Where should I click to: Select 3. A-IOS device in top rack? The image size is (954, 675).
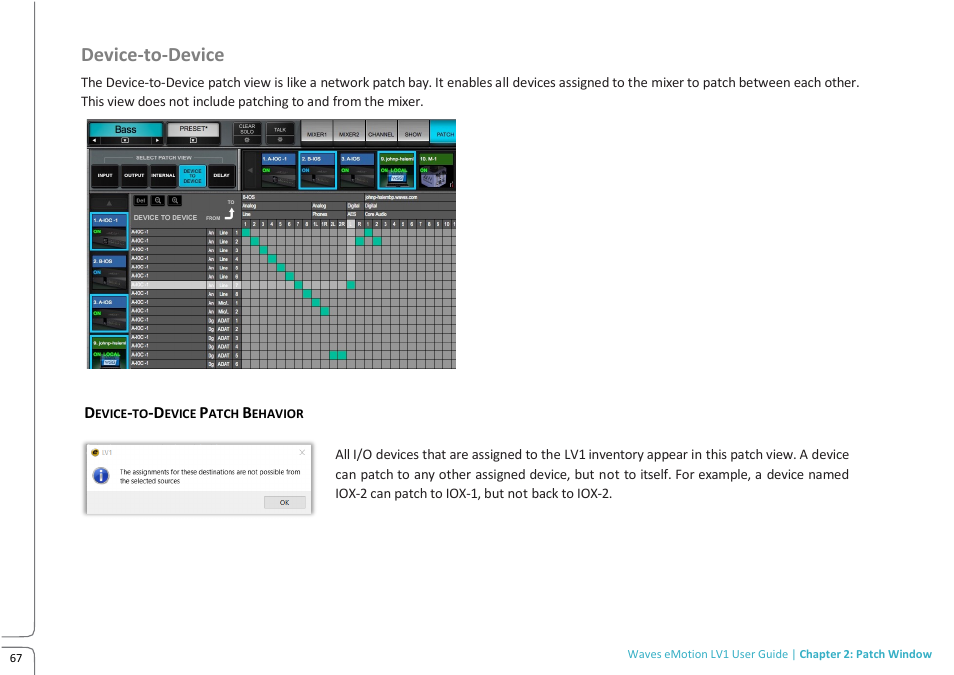pos(357,170)
